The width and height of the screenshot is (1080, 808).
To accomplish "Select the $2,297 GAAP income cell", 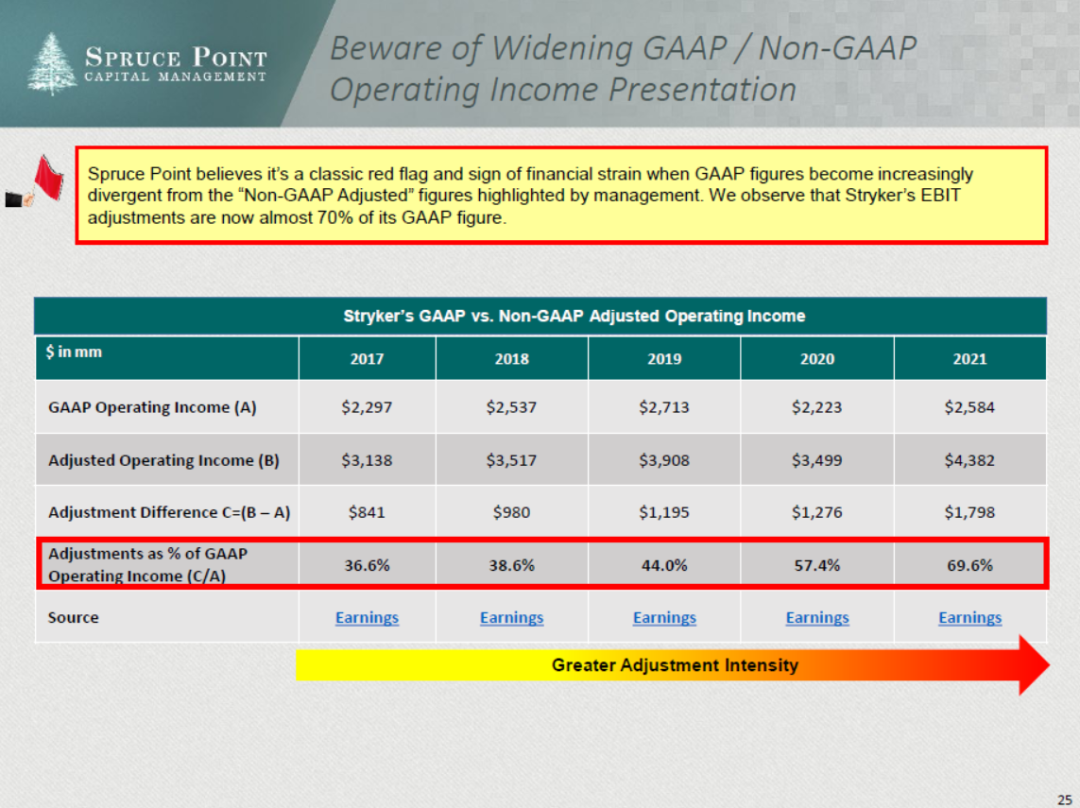I will click(x=367, y=407).
